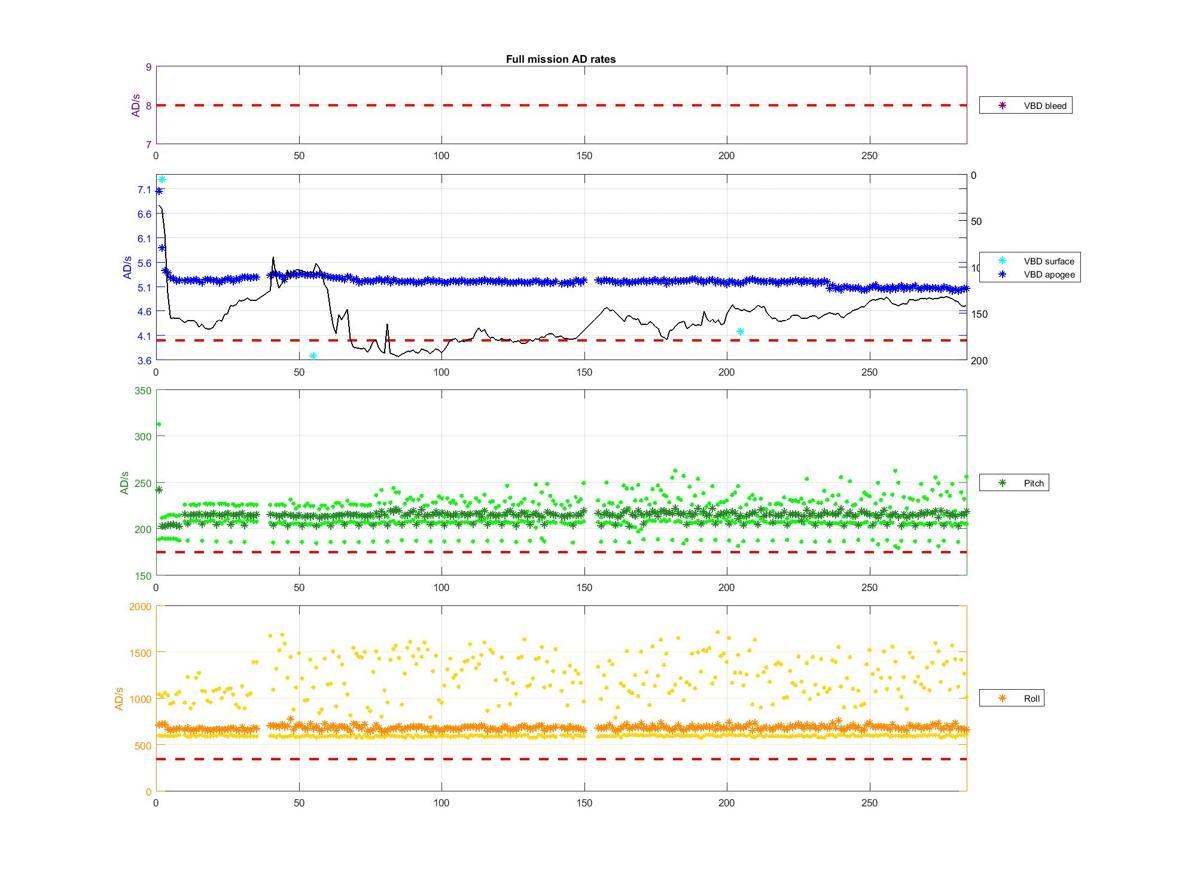Viewport: 1200px width, 889px height.
Task: Select the red dashed threshold line in Roll plot
Action: click(560, 759)
